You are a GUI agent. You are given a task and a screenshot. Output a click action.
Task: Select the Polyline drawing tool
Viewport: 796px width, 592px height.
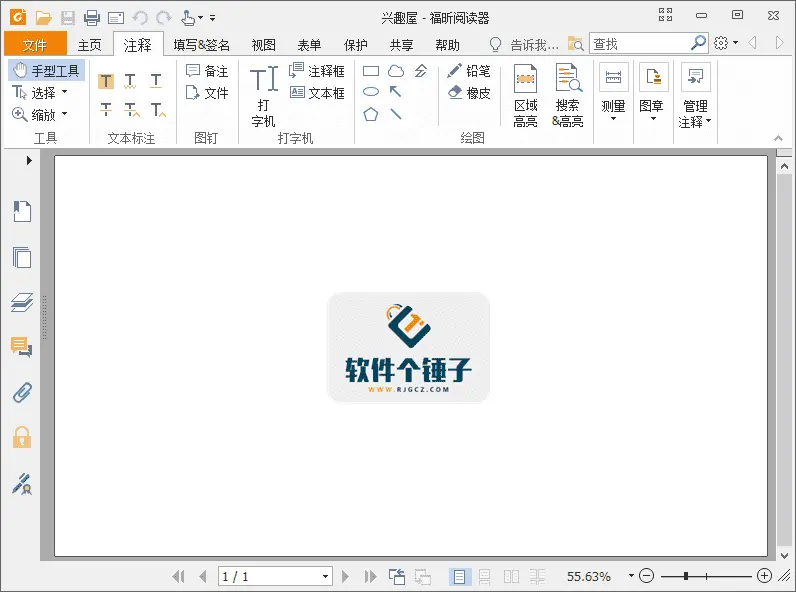[x=421, y=71]
